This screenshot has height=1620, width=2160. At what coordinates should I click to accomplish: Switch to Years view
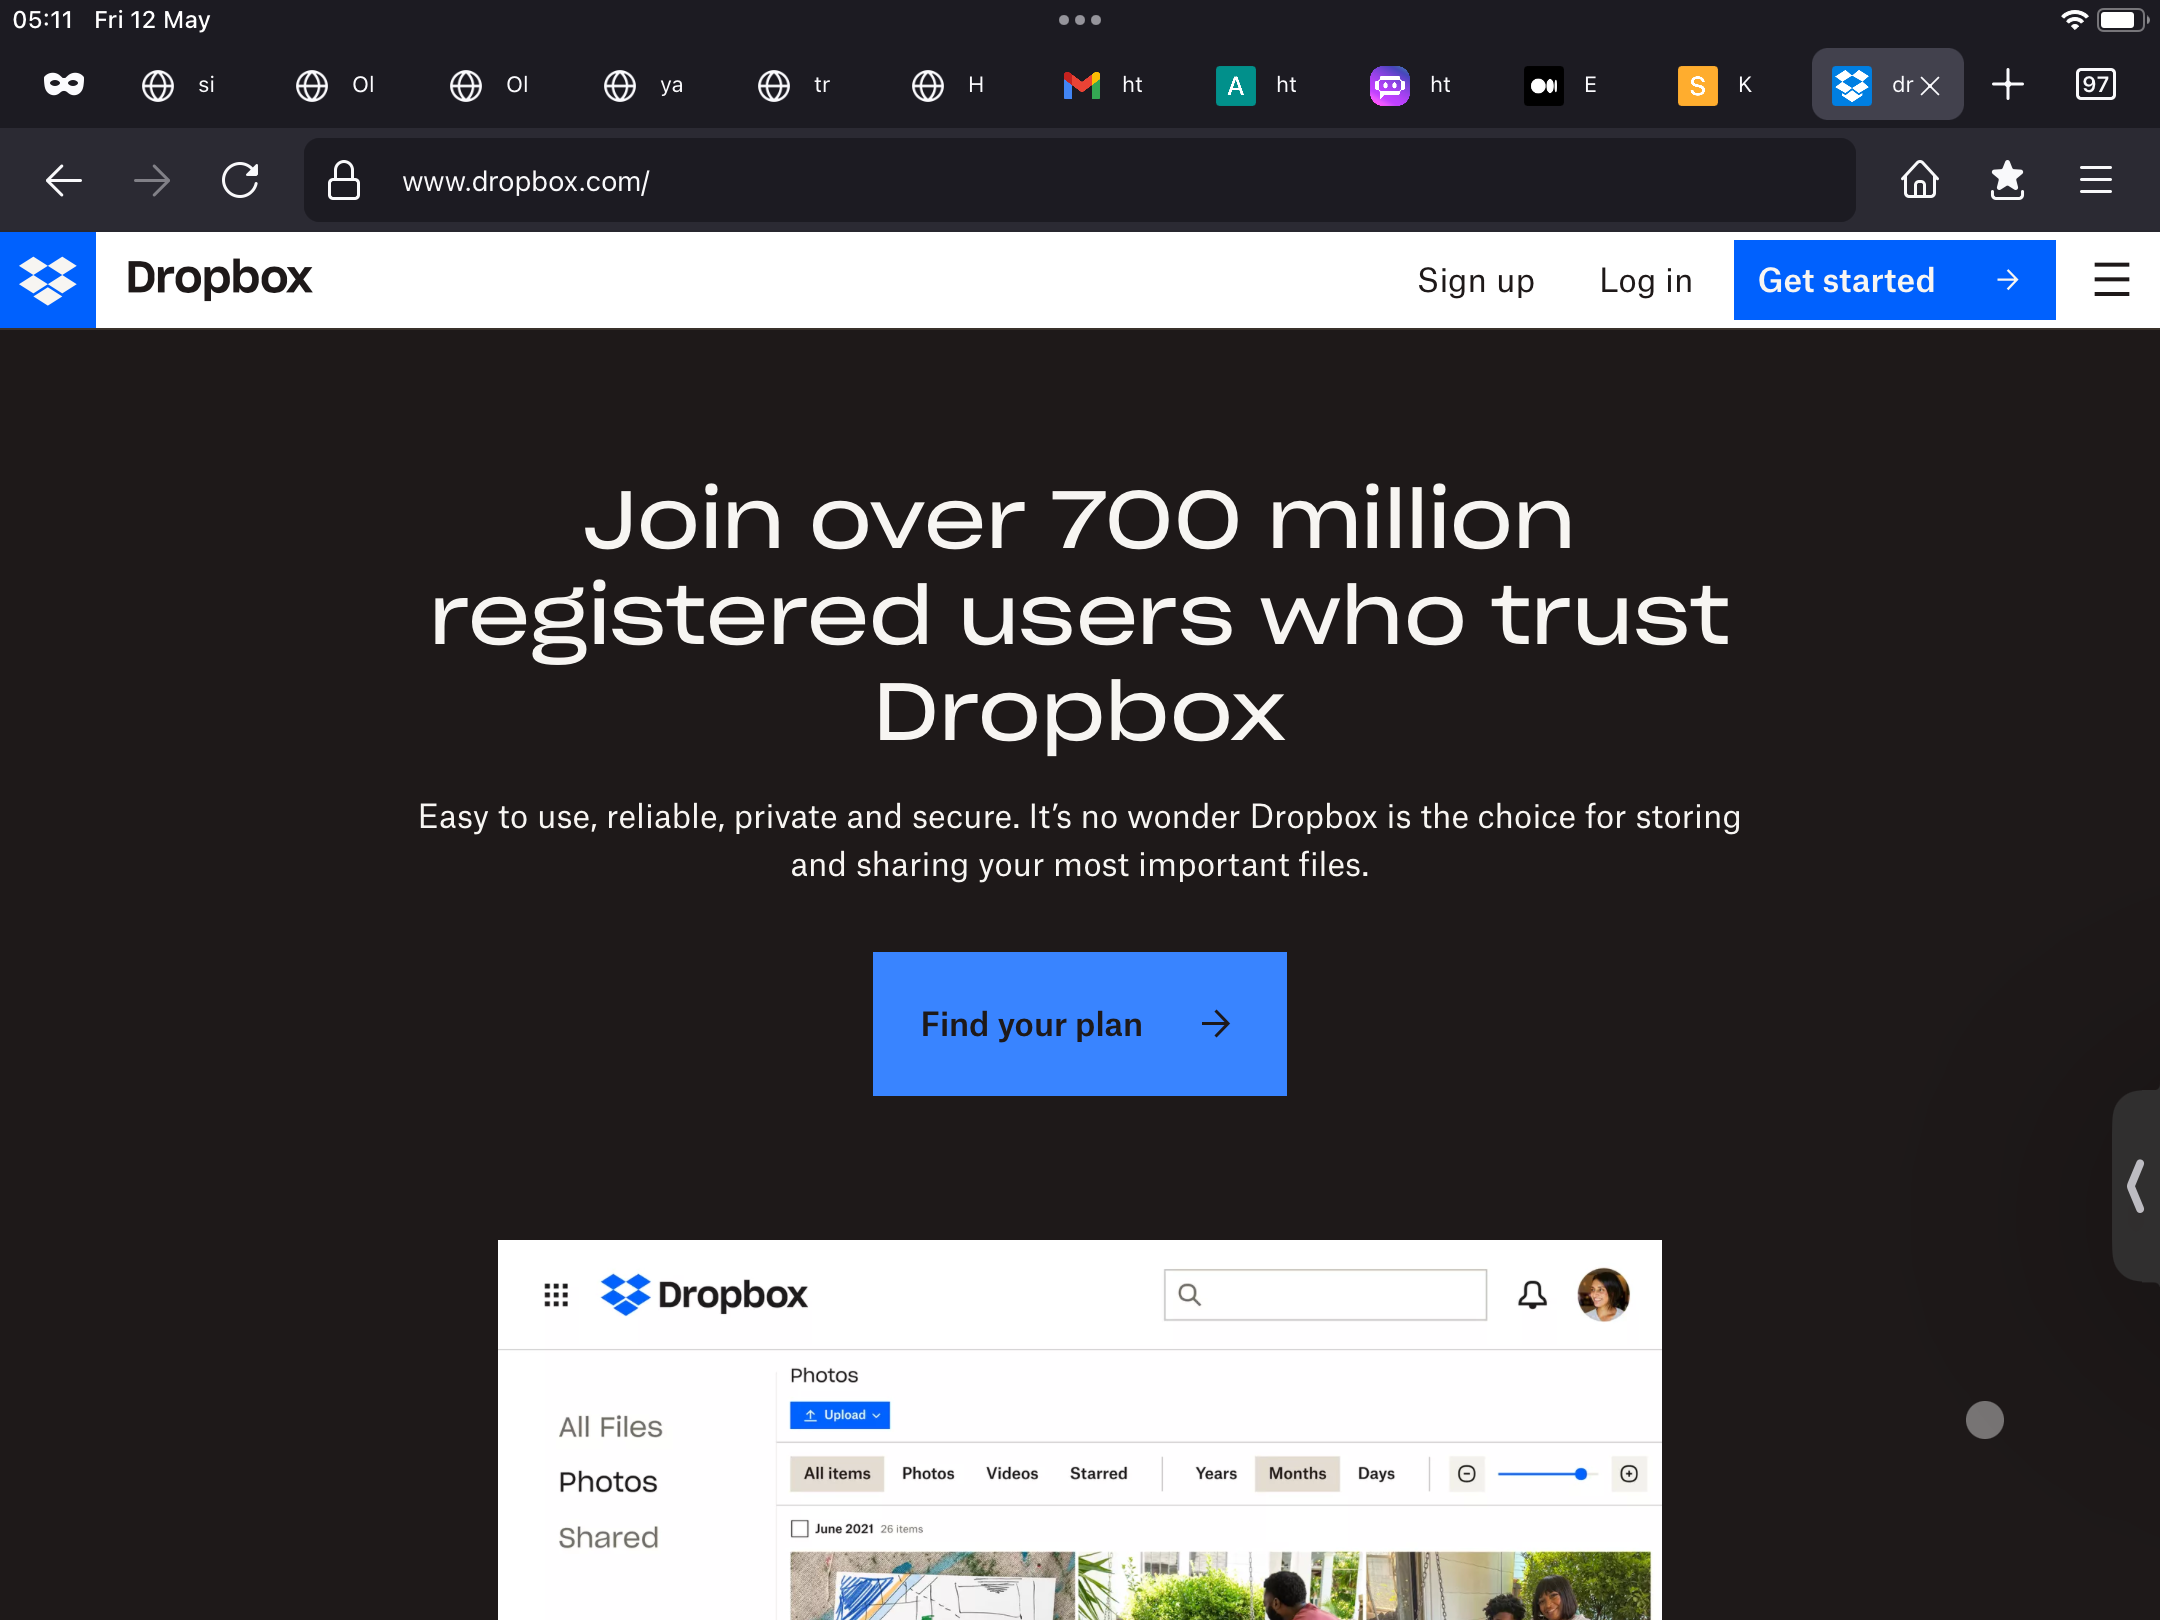click(x=1216, y=1473)
